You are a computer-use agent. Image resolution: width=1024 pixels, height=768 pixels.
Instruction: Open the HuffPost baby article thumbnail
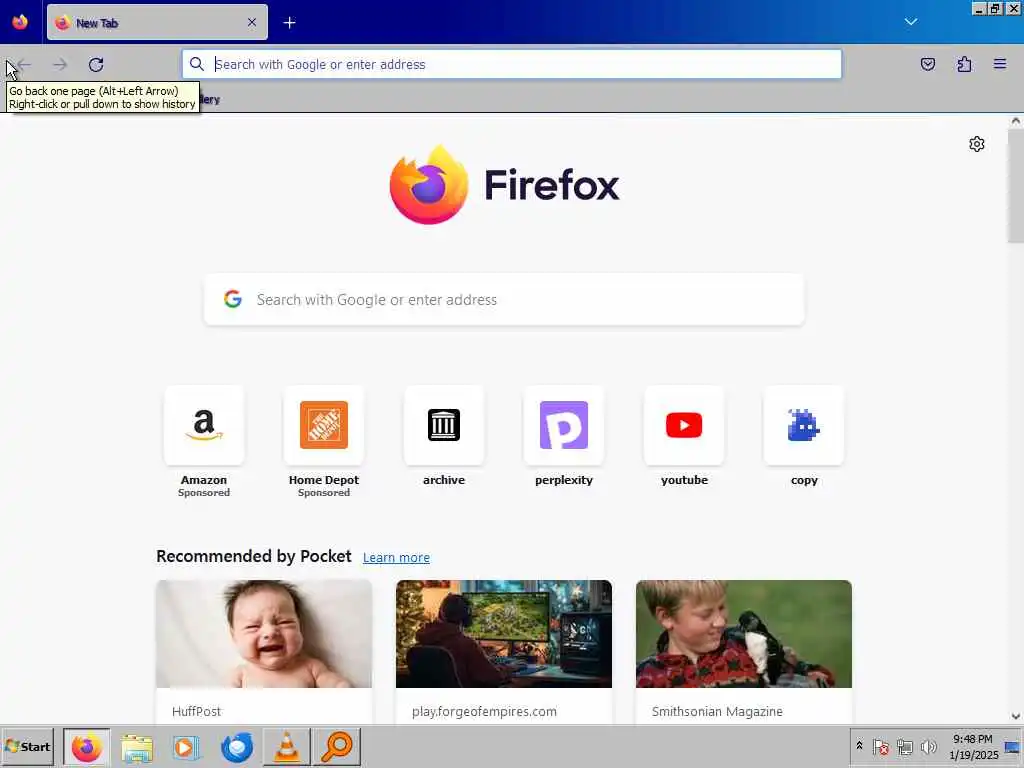coord(264,633)
